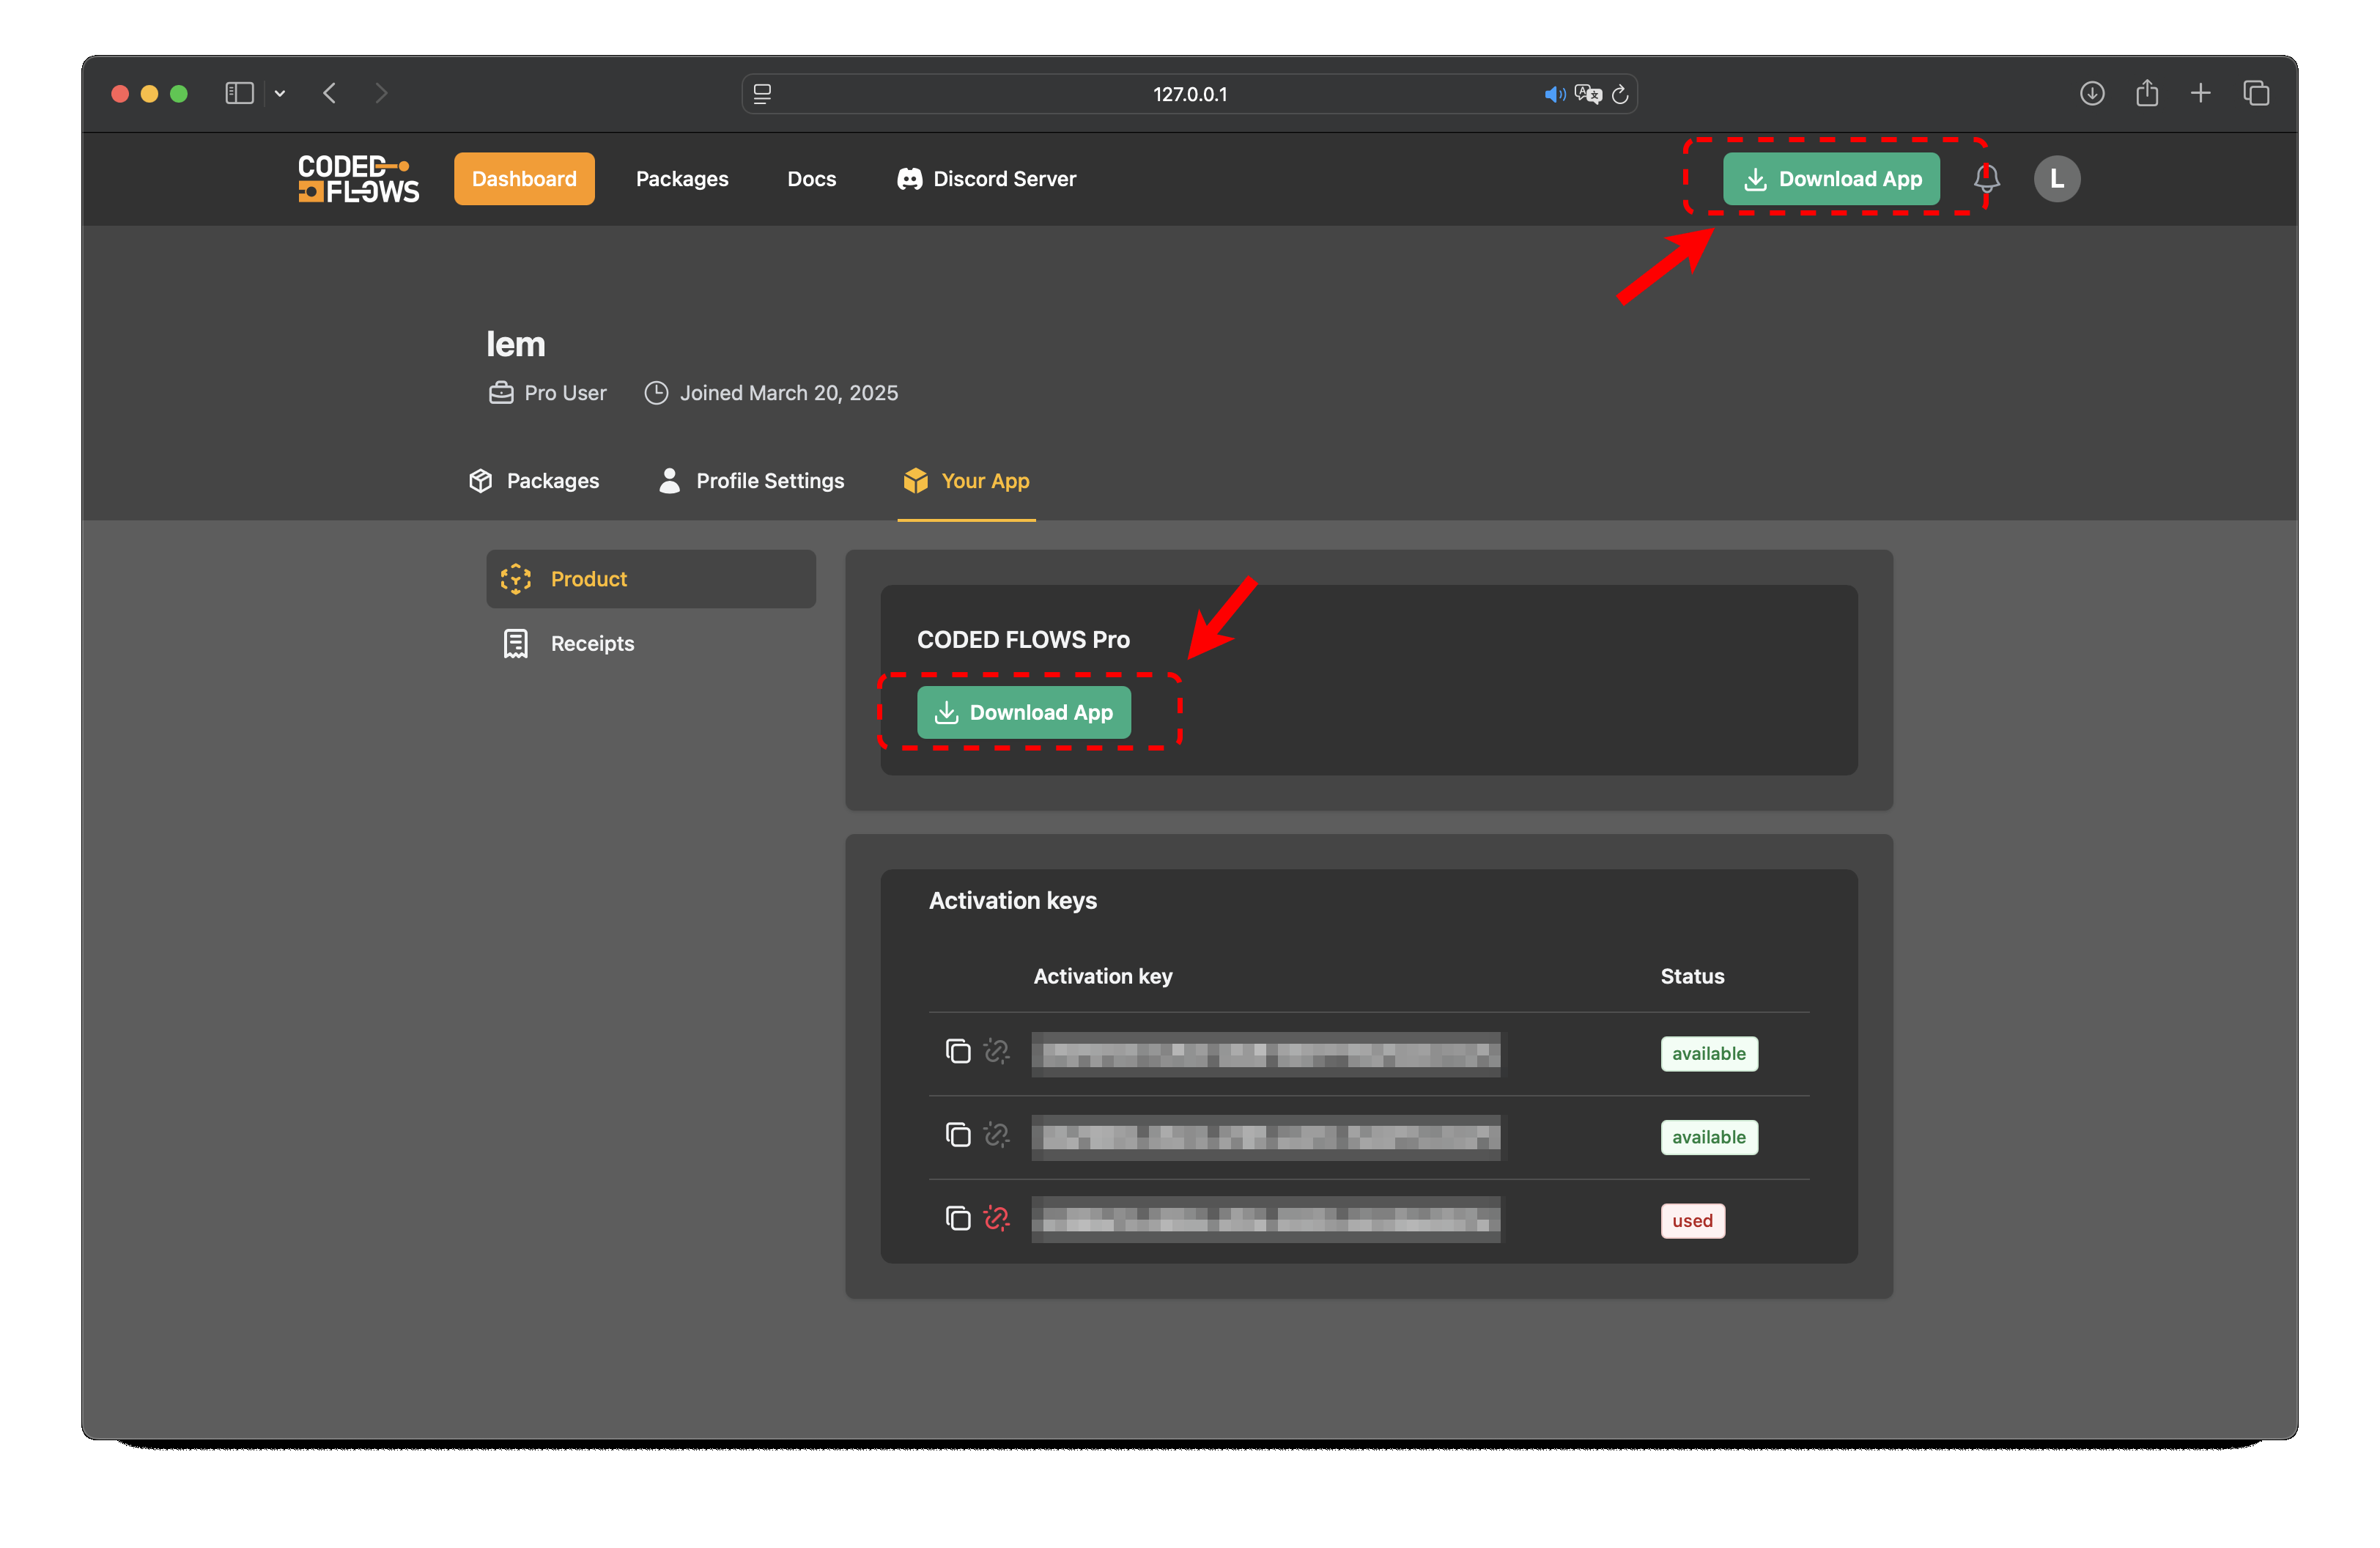
Task: Toggle Safari sidebar panel
Action: pos(239,93)
